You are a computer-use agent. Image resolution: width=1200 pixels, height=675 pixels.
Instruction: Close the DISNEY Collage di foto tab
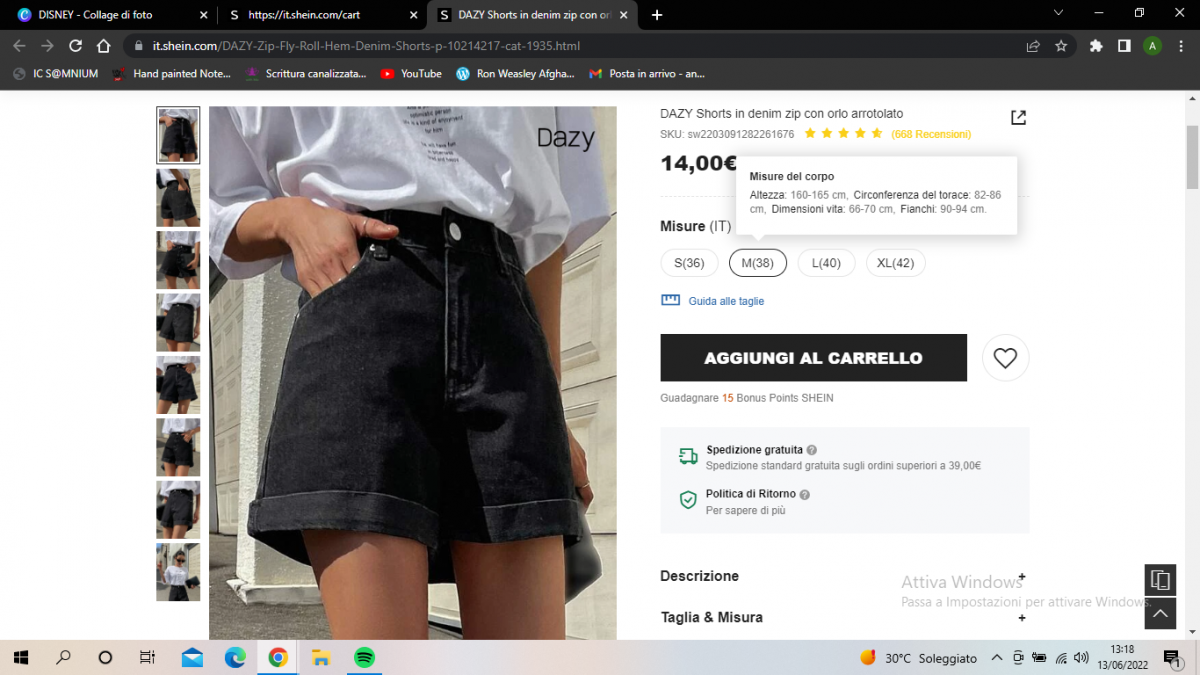pos(203,15)
